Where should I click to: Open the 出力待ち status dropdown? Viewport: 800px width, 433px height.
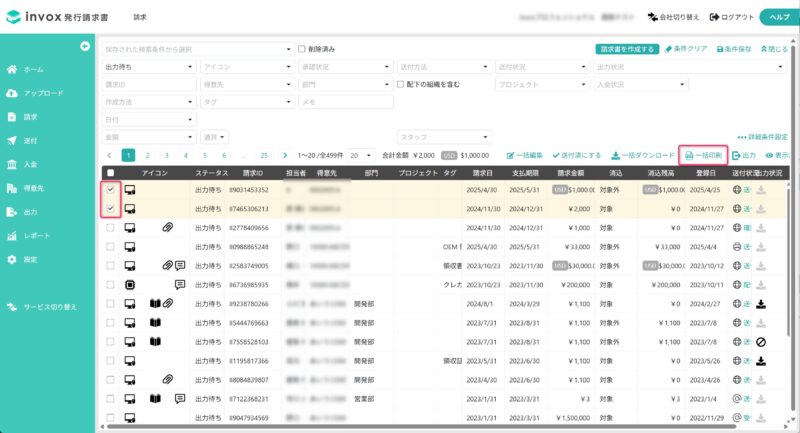pyautogui.click(x=149, y=67)
